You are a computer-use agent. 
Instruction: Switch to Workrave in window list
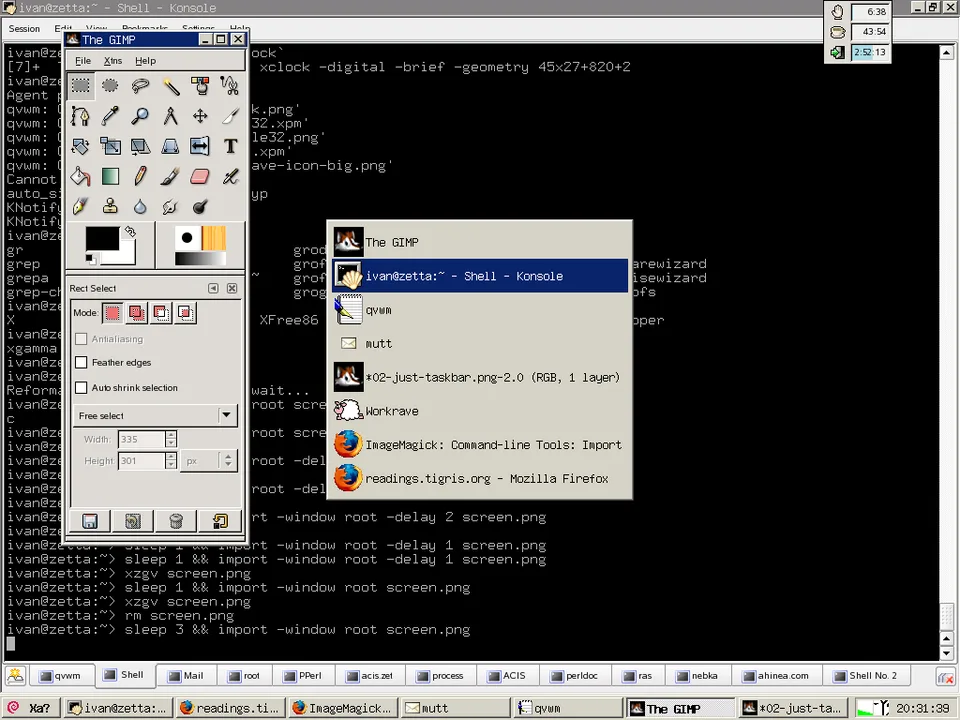point(479,411)
